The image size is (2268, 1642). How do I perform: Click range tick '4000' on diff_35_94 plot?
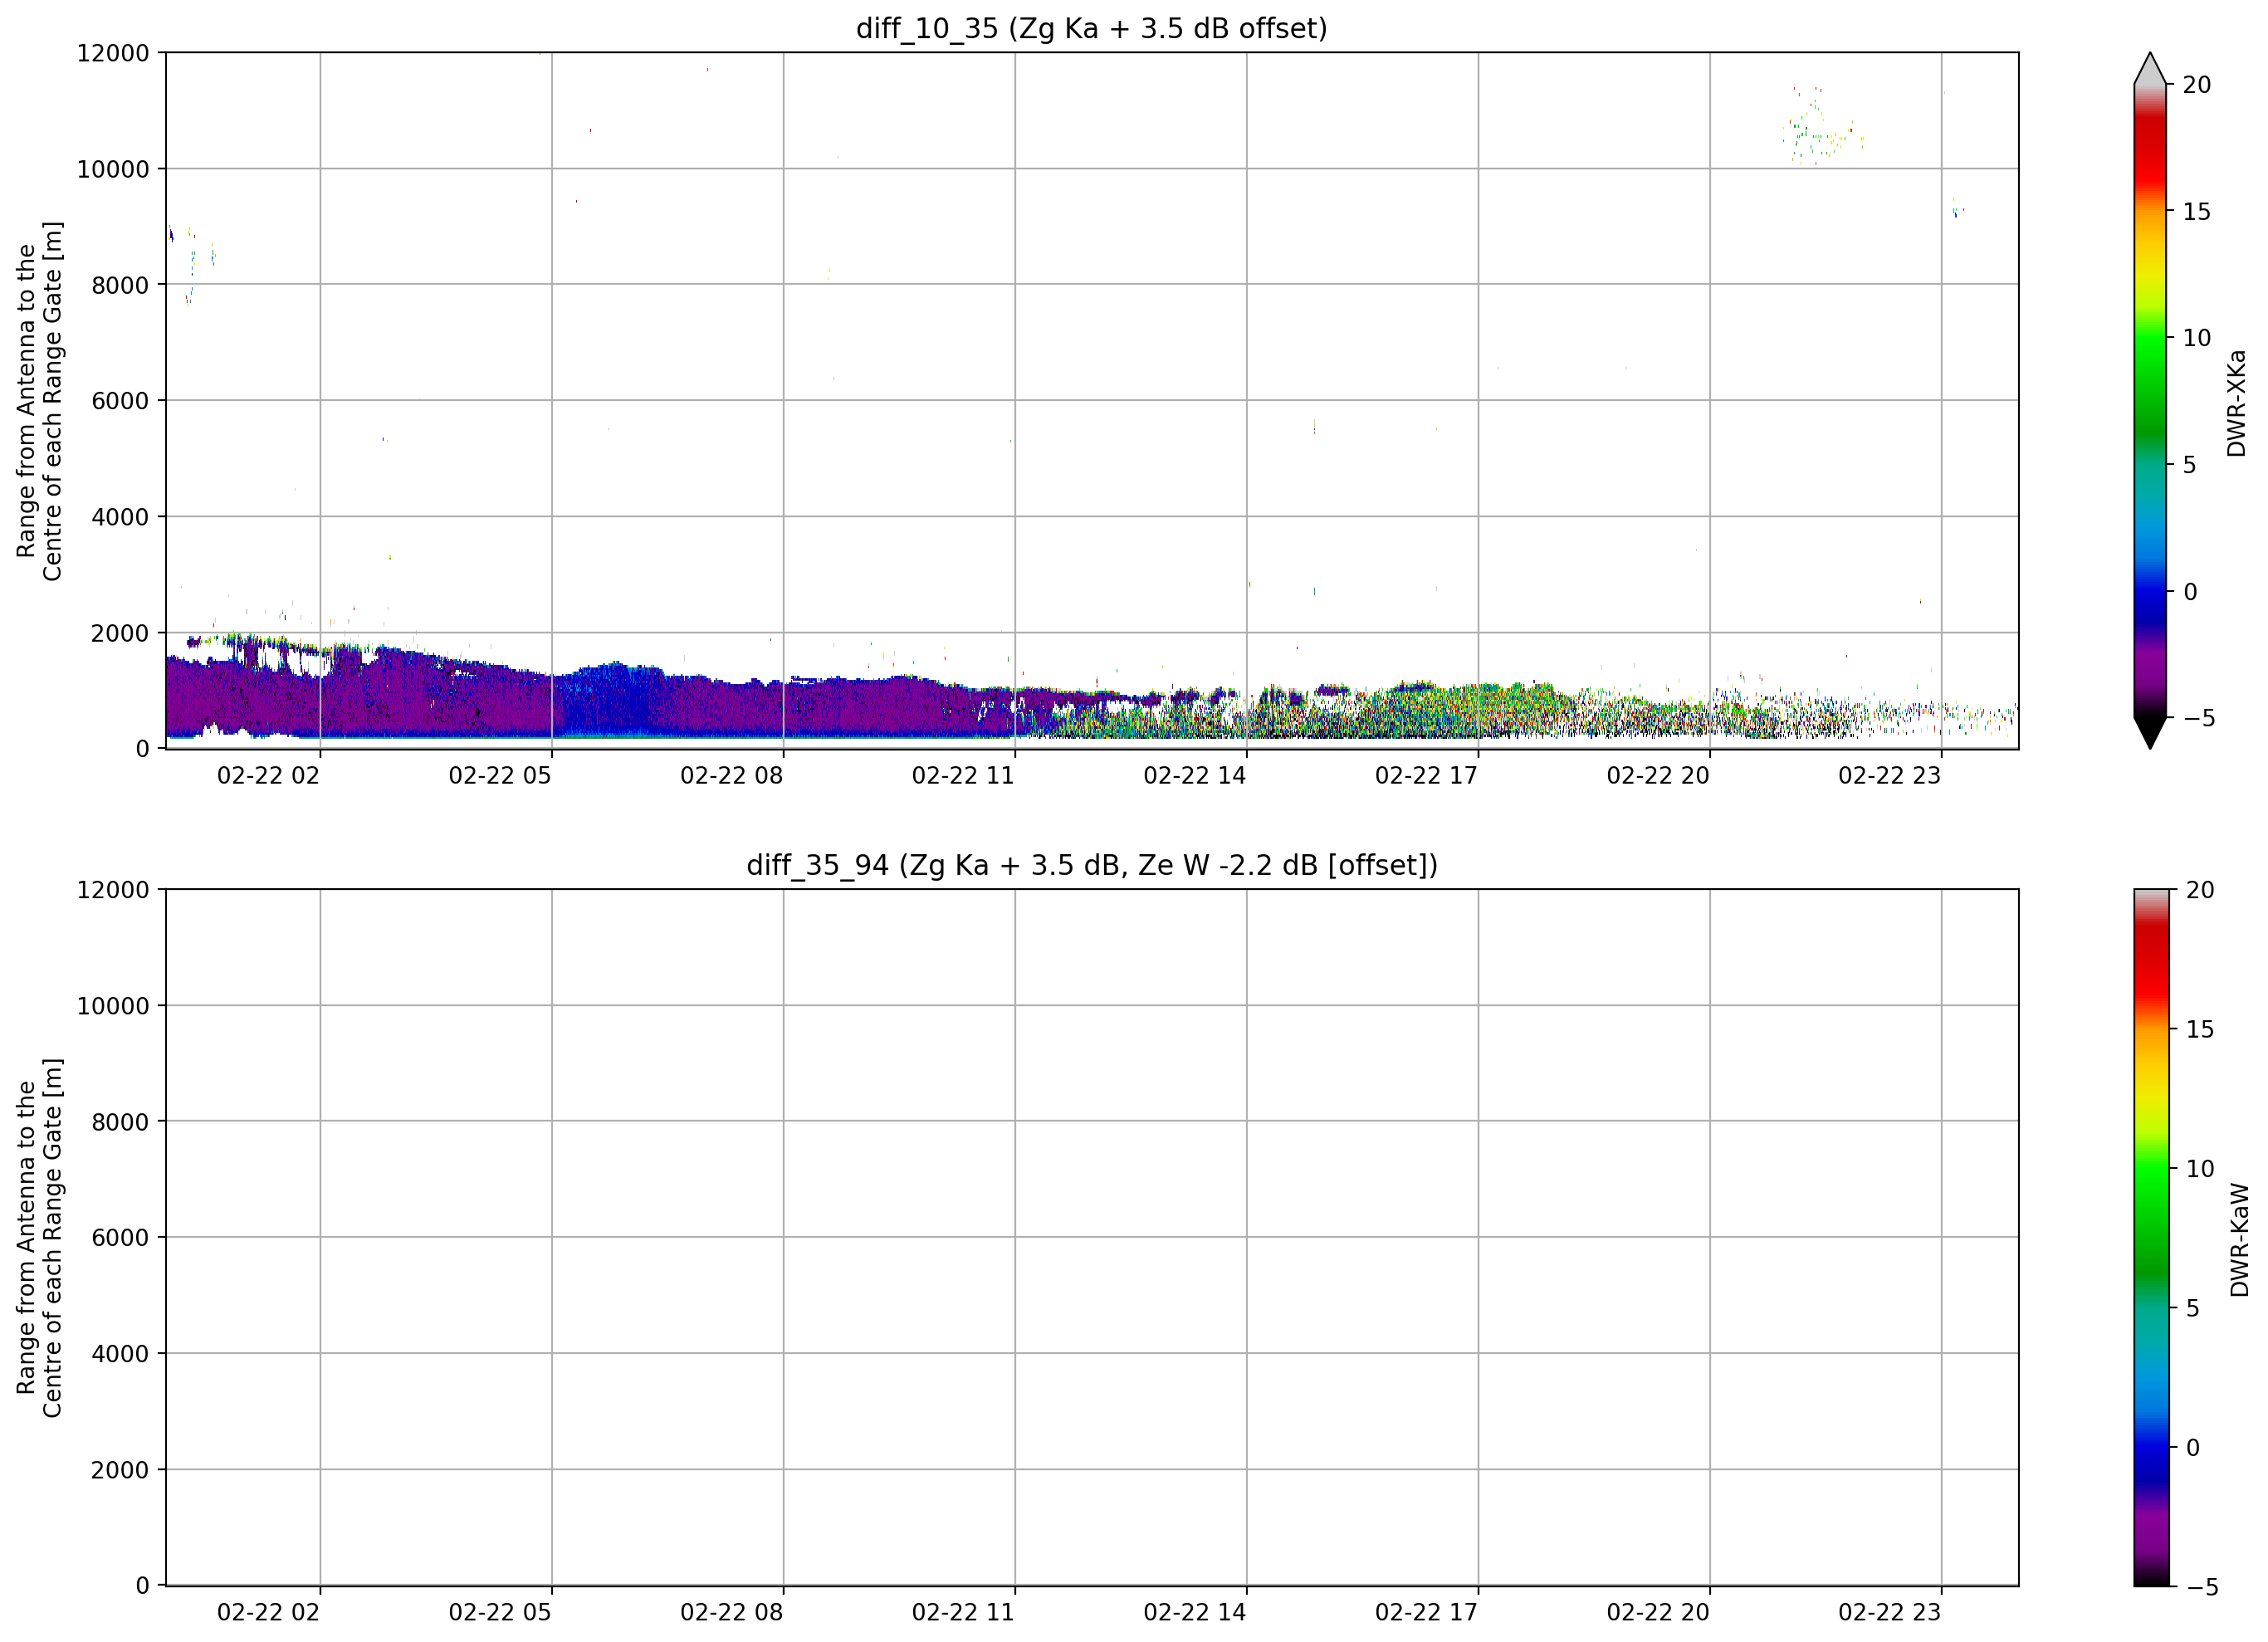pos(120,1354)
